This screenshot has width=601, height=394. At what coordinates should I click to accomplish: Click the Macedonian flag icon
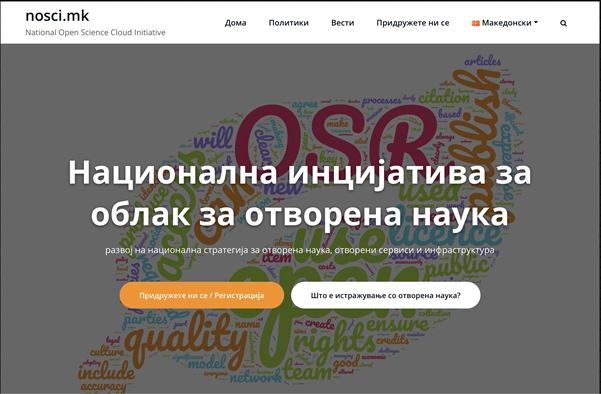pyautogui.click(x=475, y=23)
